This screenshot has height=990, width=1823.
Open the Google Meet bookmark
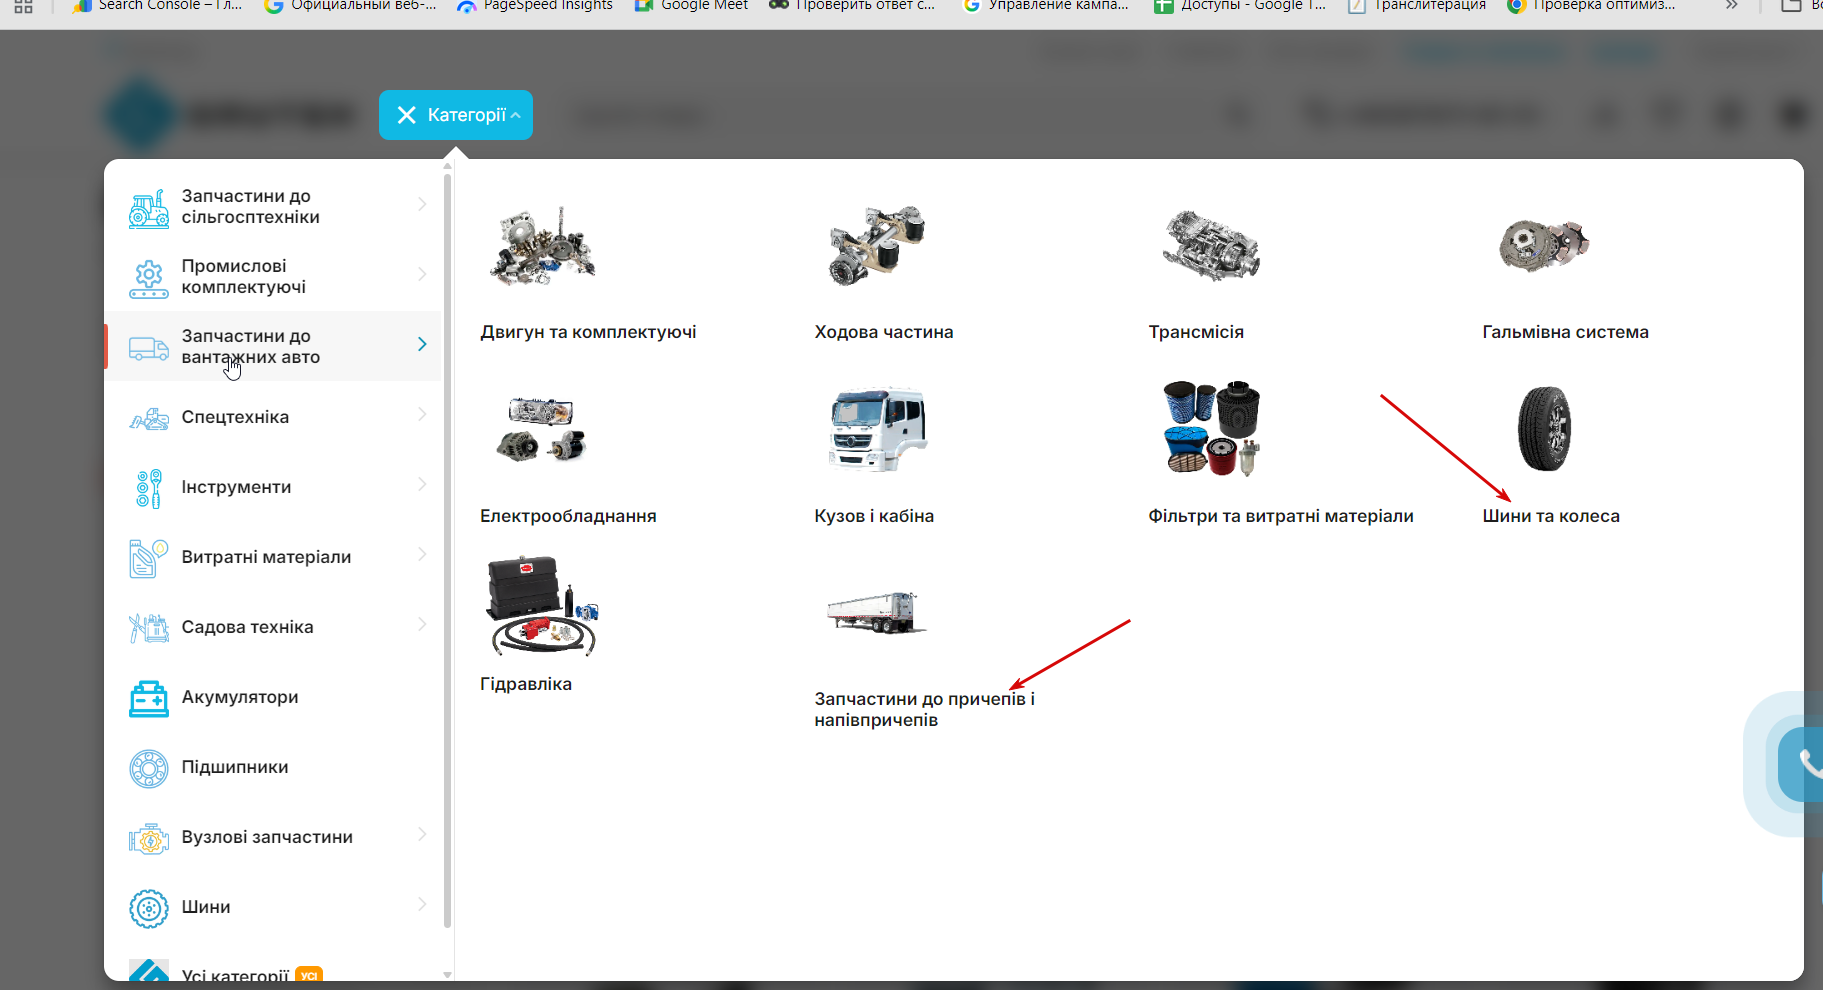click(691, 5)
